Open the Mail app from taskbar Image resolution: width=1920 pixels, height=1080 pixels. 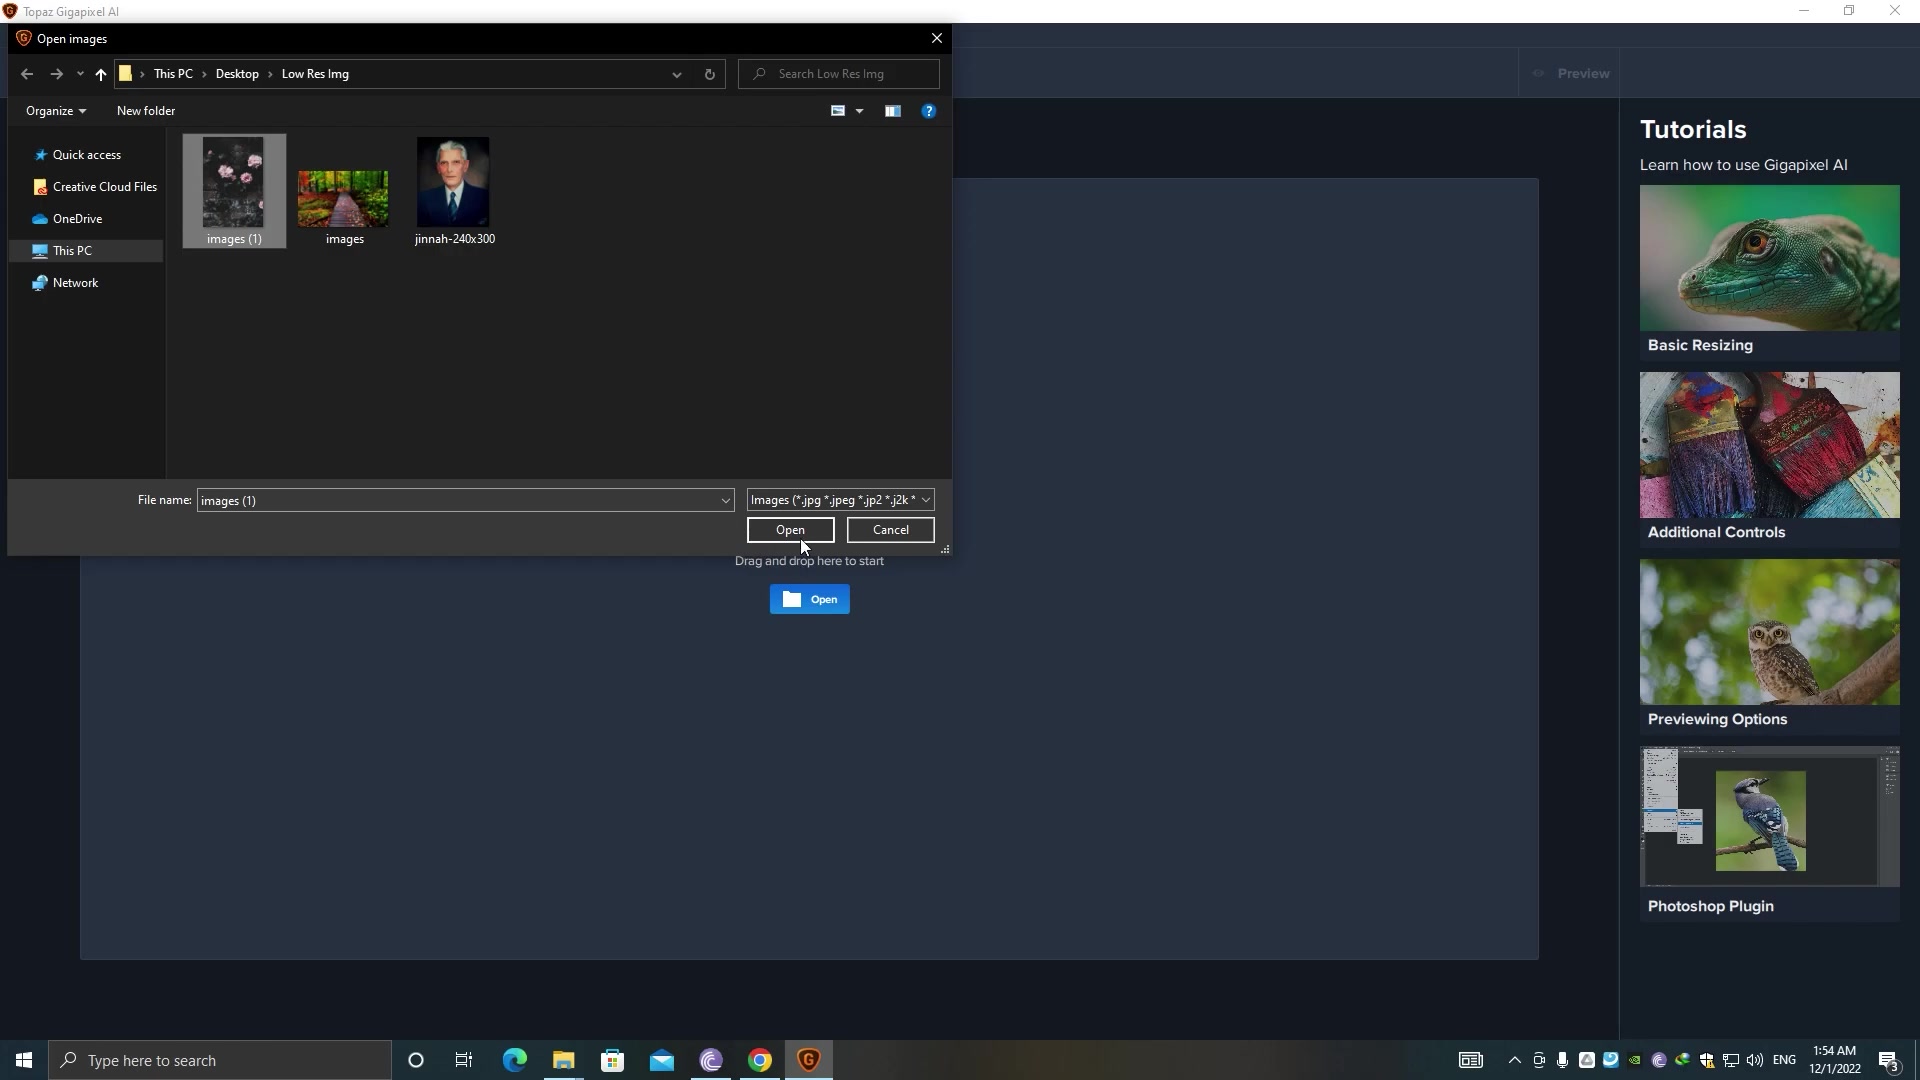tap(661, 1060)
